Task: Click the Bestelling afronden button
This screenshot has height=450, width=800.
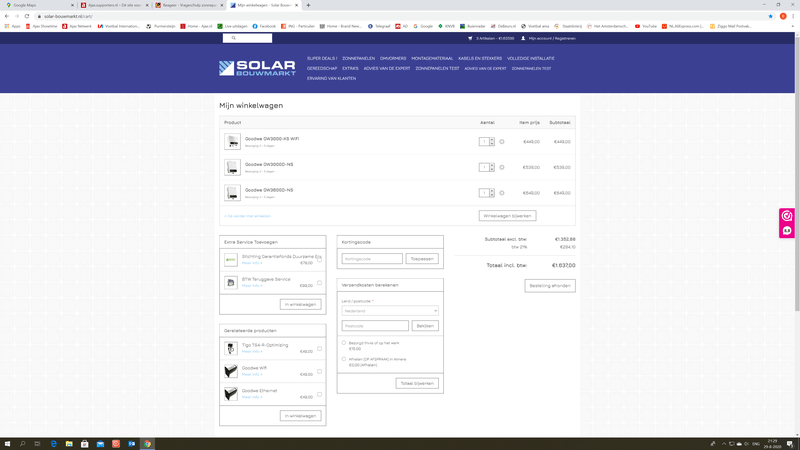Action: [550, 286]
